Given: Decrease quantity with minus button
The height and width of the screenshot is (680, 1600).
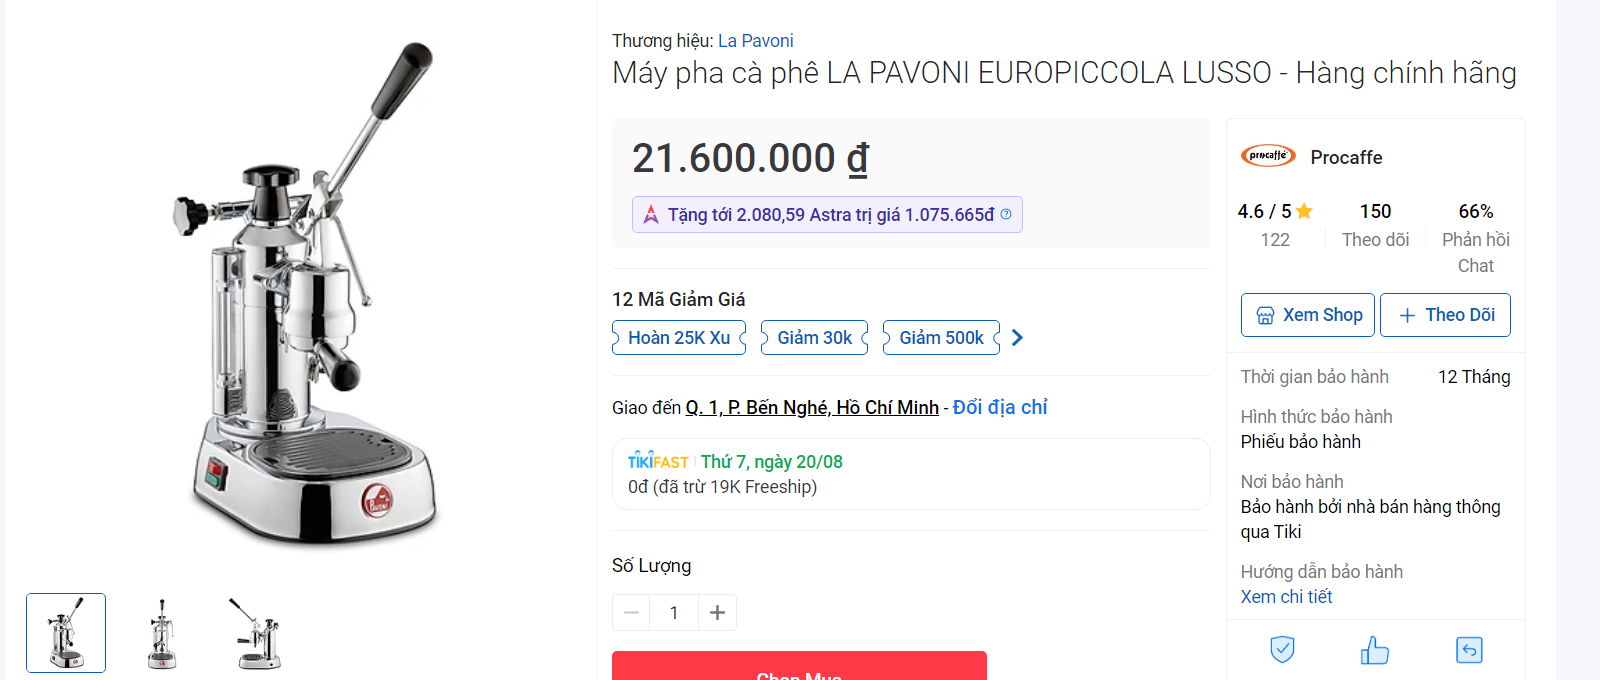Looking at the screenshot, I should tap(631, 613).
